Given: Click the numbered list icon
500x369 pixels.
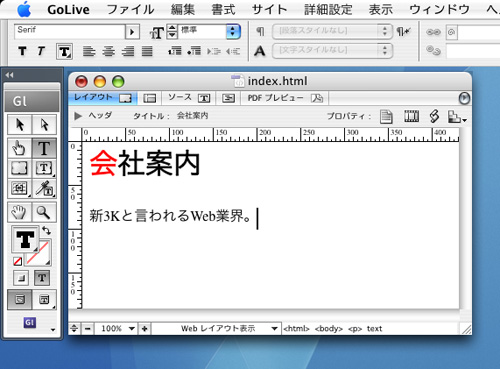Looking at the screenshot, I should (175, 51).
